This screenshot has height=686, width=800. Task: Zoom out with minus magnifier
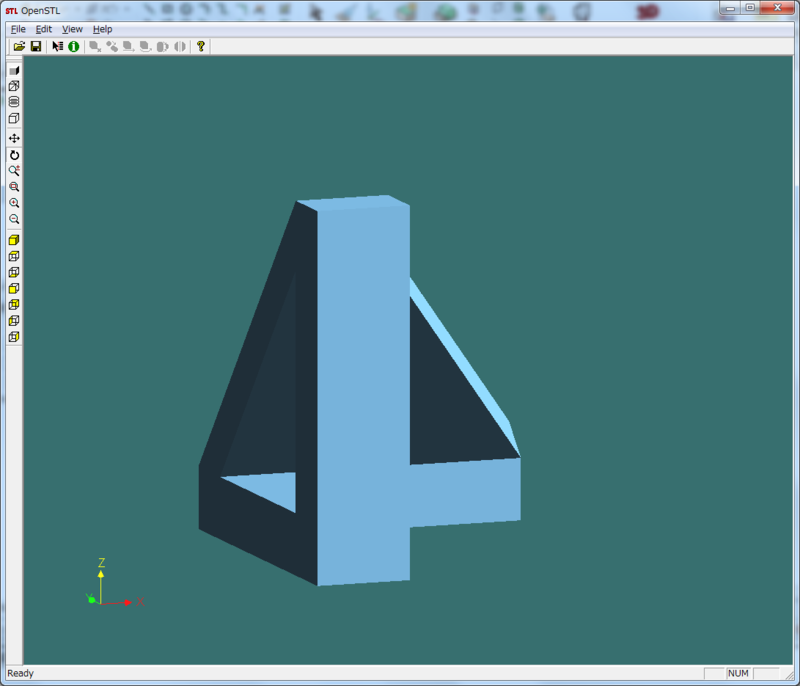point(14,219)
